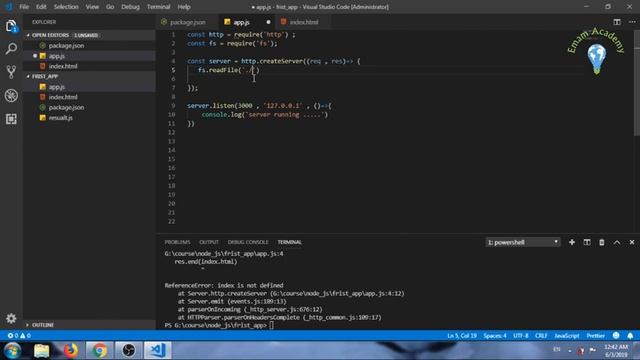Open app.js in FRIST_APP folder
Viewport: 640px width, 360px height.
[x=89, y=87]
